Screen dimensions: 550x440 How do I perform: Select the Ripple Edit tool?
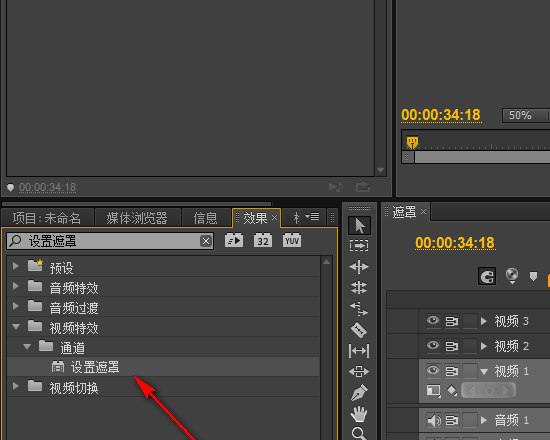359,267
